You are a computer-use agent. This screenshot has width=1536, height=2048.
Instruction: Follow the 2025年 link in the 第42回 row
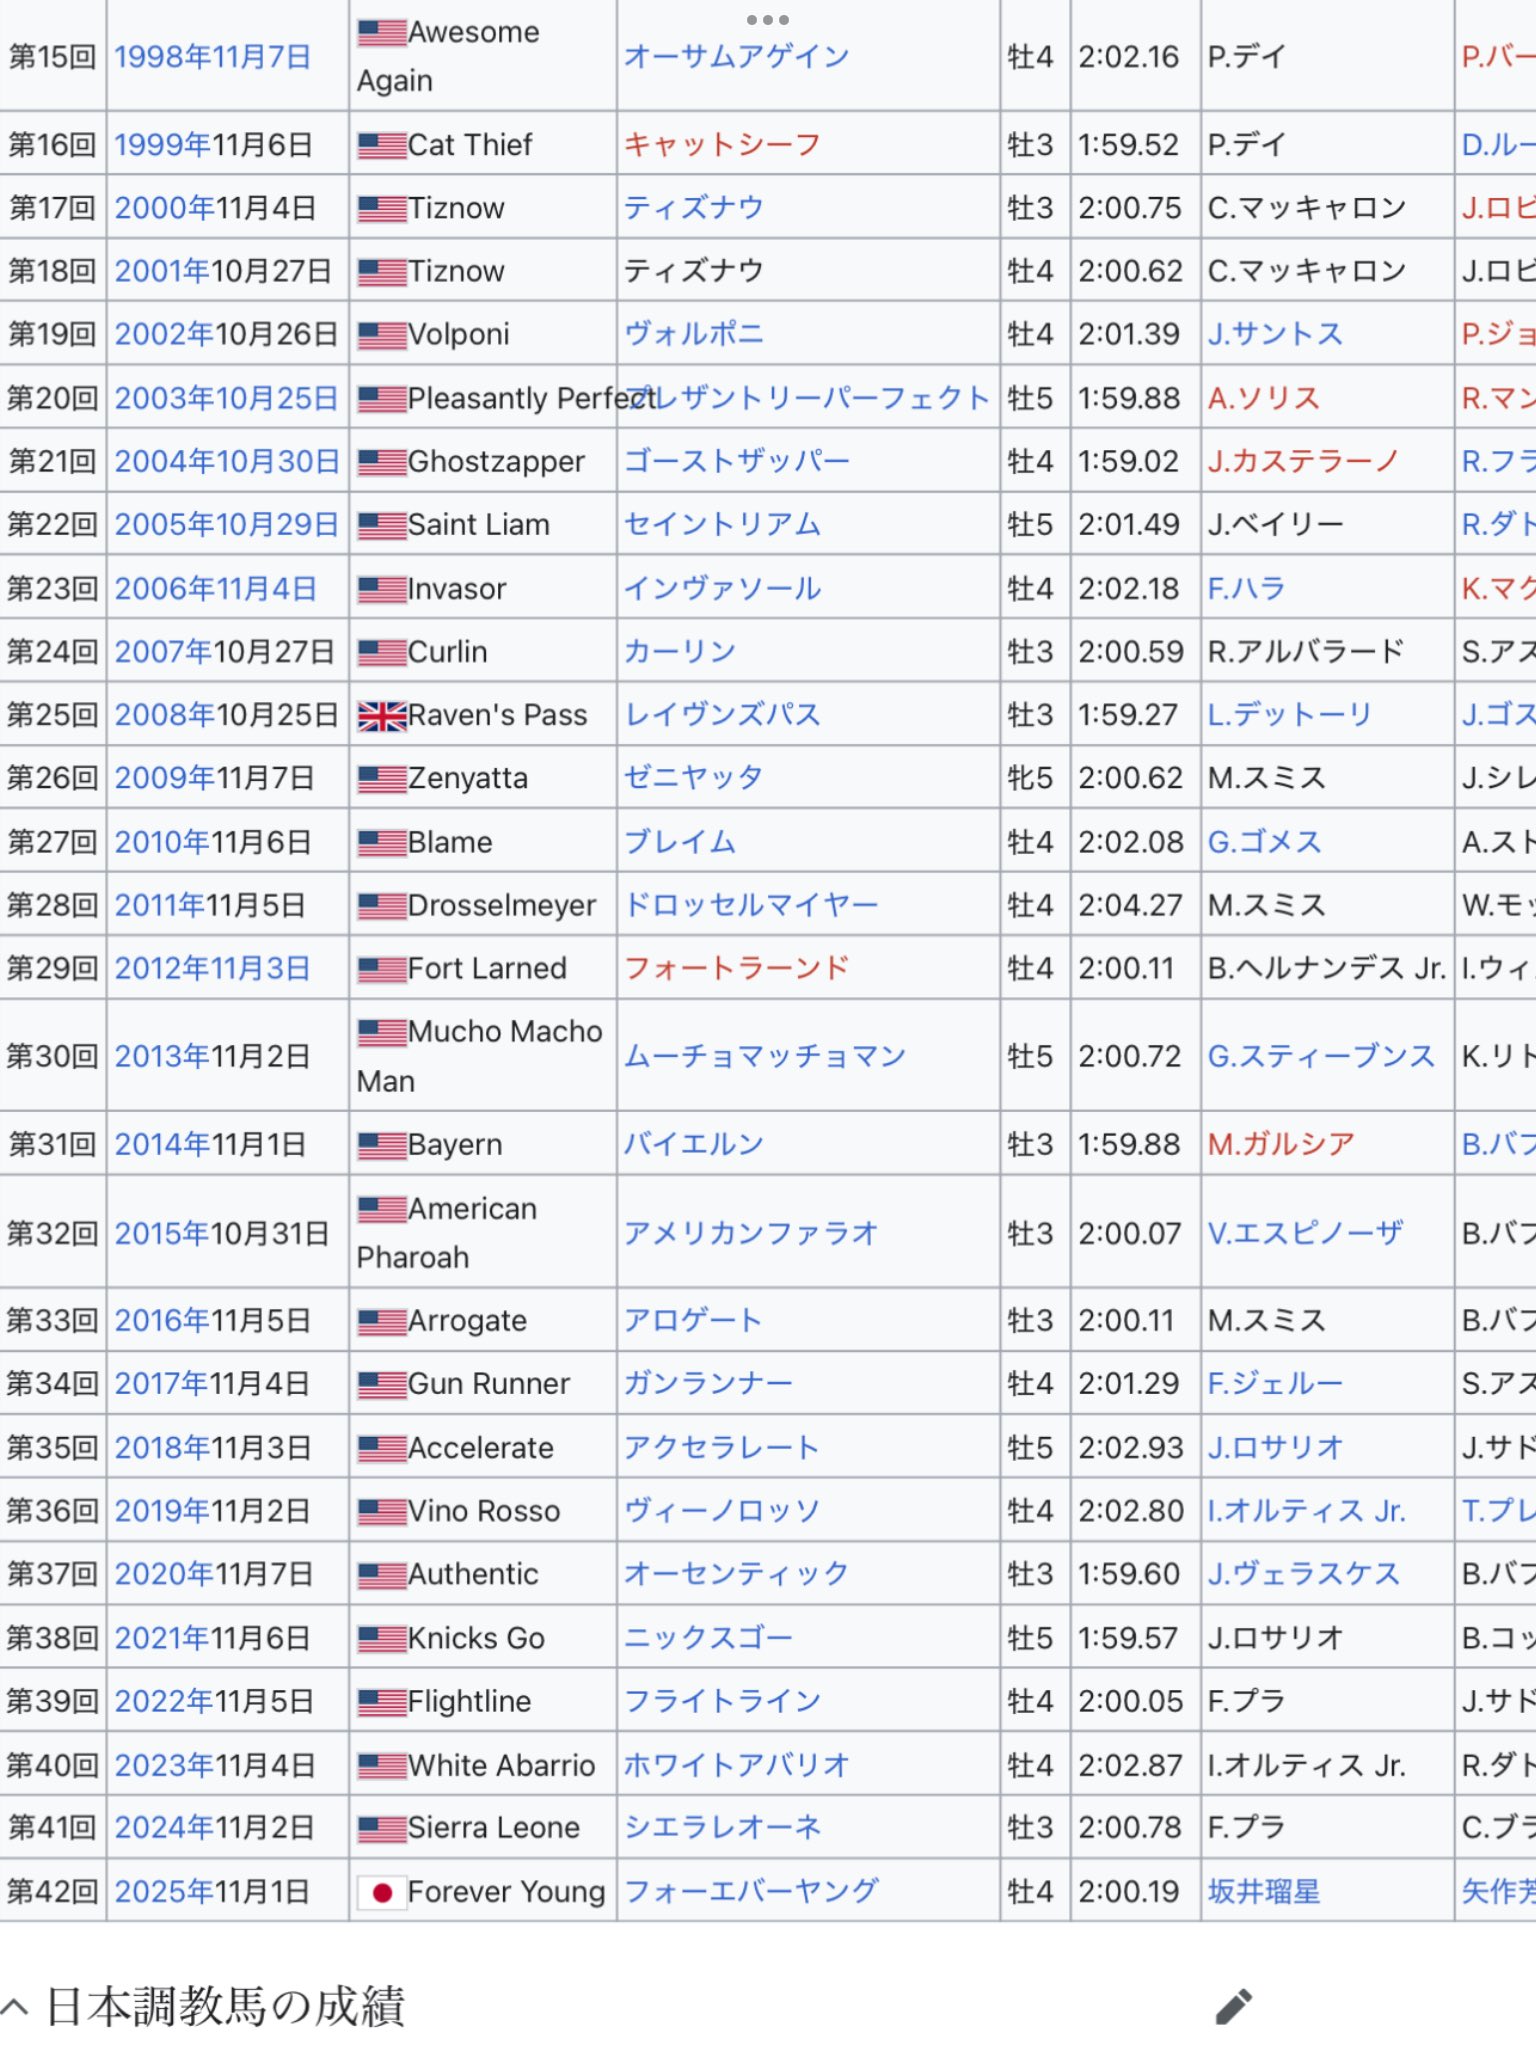[164, 1892]
